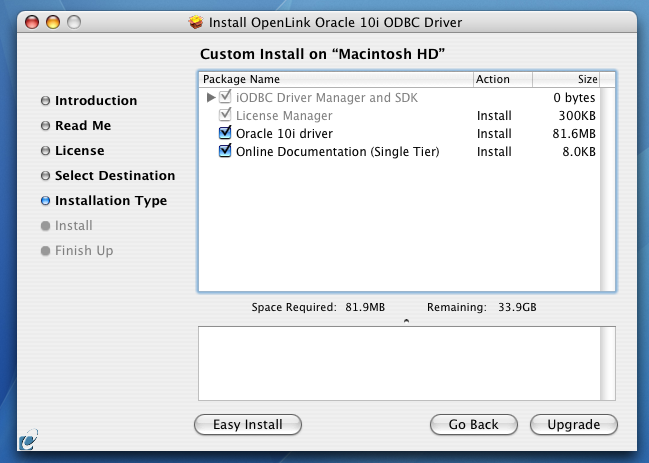
Task: Click the Space Required 81.9MB value
Action: coord(365,307)
